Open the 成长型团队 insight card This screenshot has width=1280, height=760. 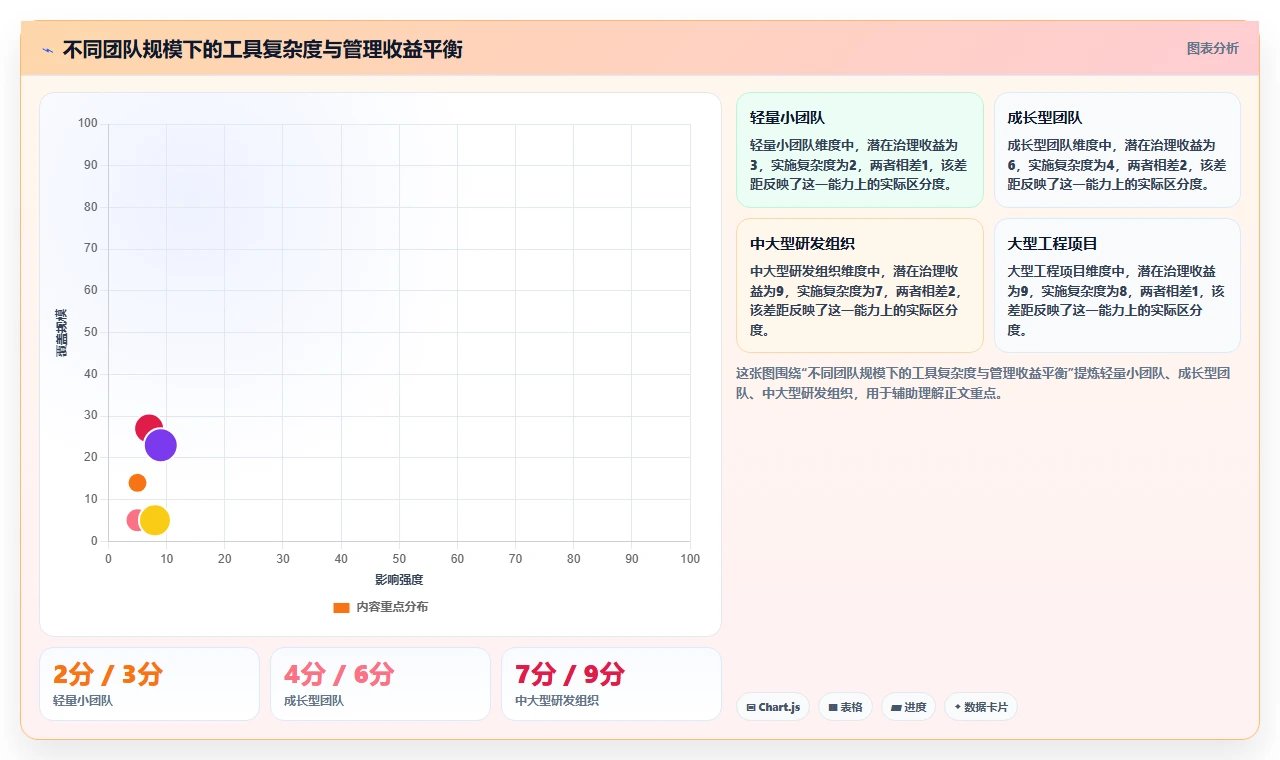coord(1117,150)
